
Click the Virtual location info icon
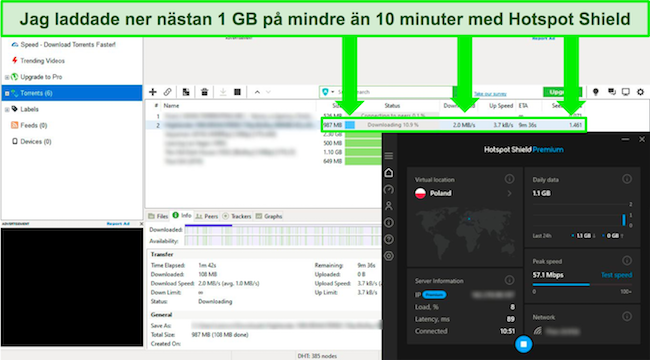coord(509,179)
